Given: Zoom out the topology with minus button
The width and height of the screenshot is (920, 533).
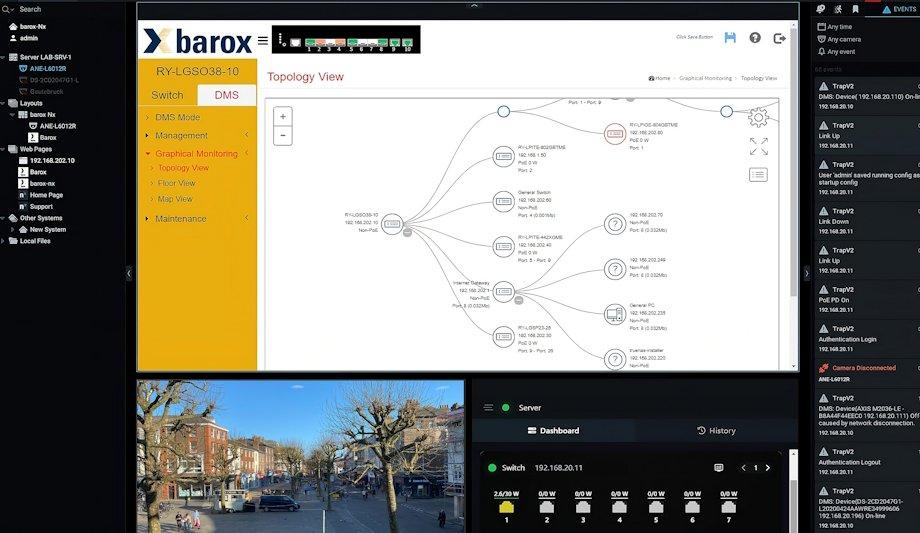Looking at the screenshot, I should [x=283, y=136].
